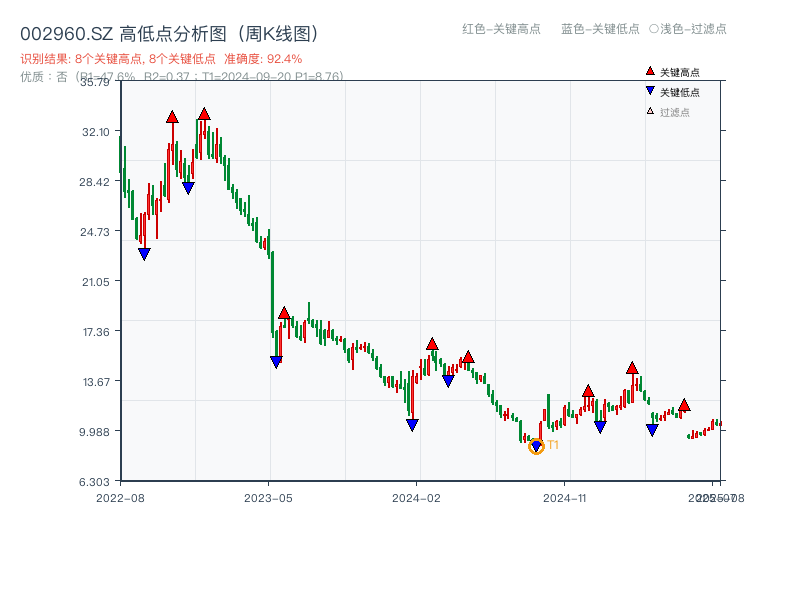Toggle the 关键低点 legend label
The image size is (800, 600).
(x=680, y=92)
